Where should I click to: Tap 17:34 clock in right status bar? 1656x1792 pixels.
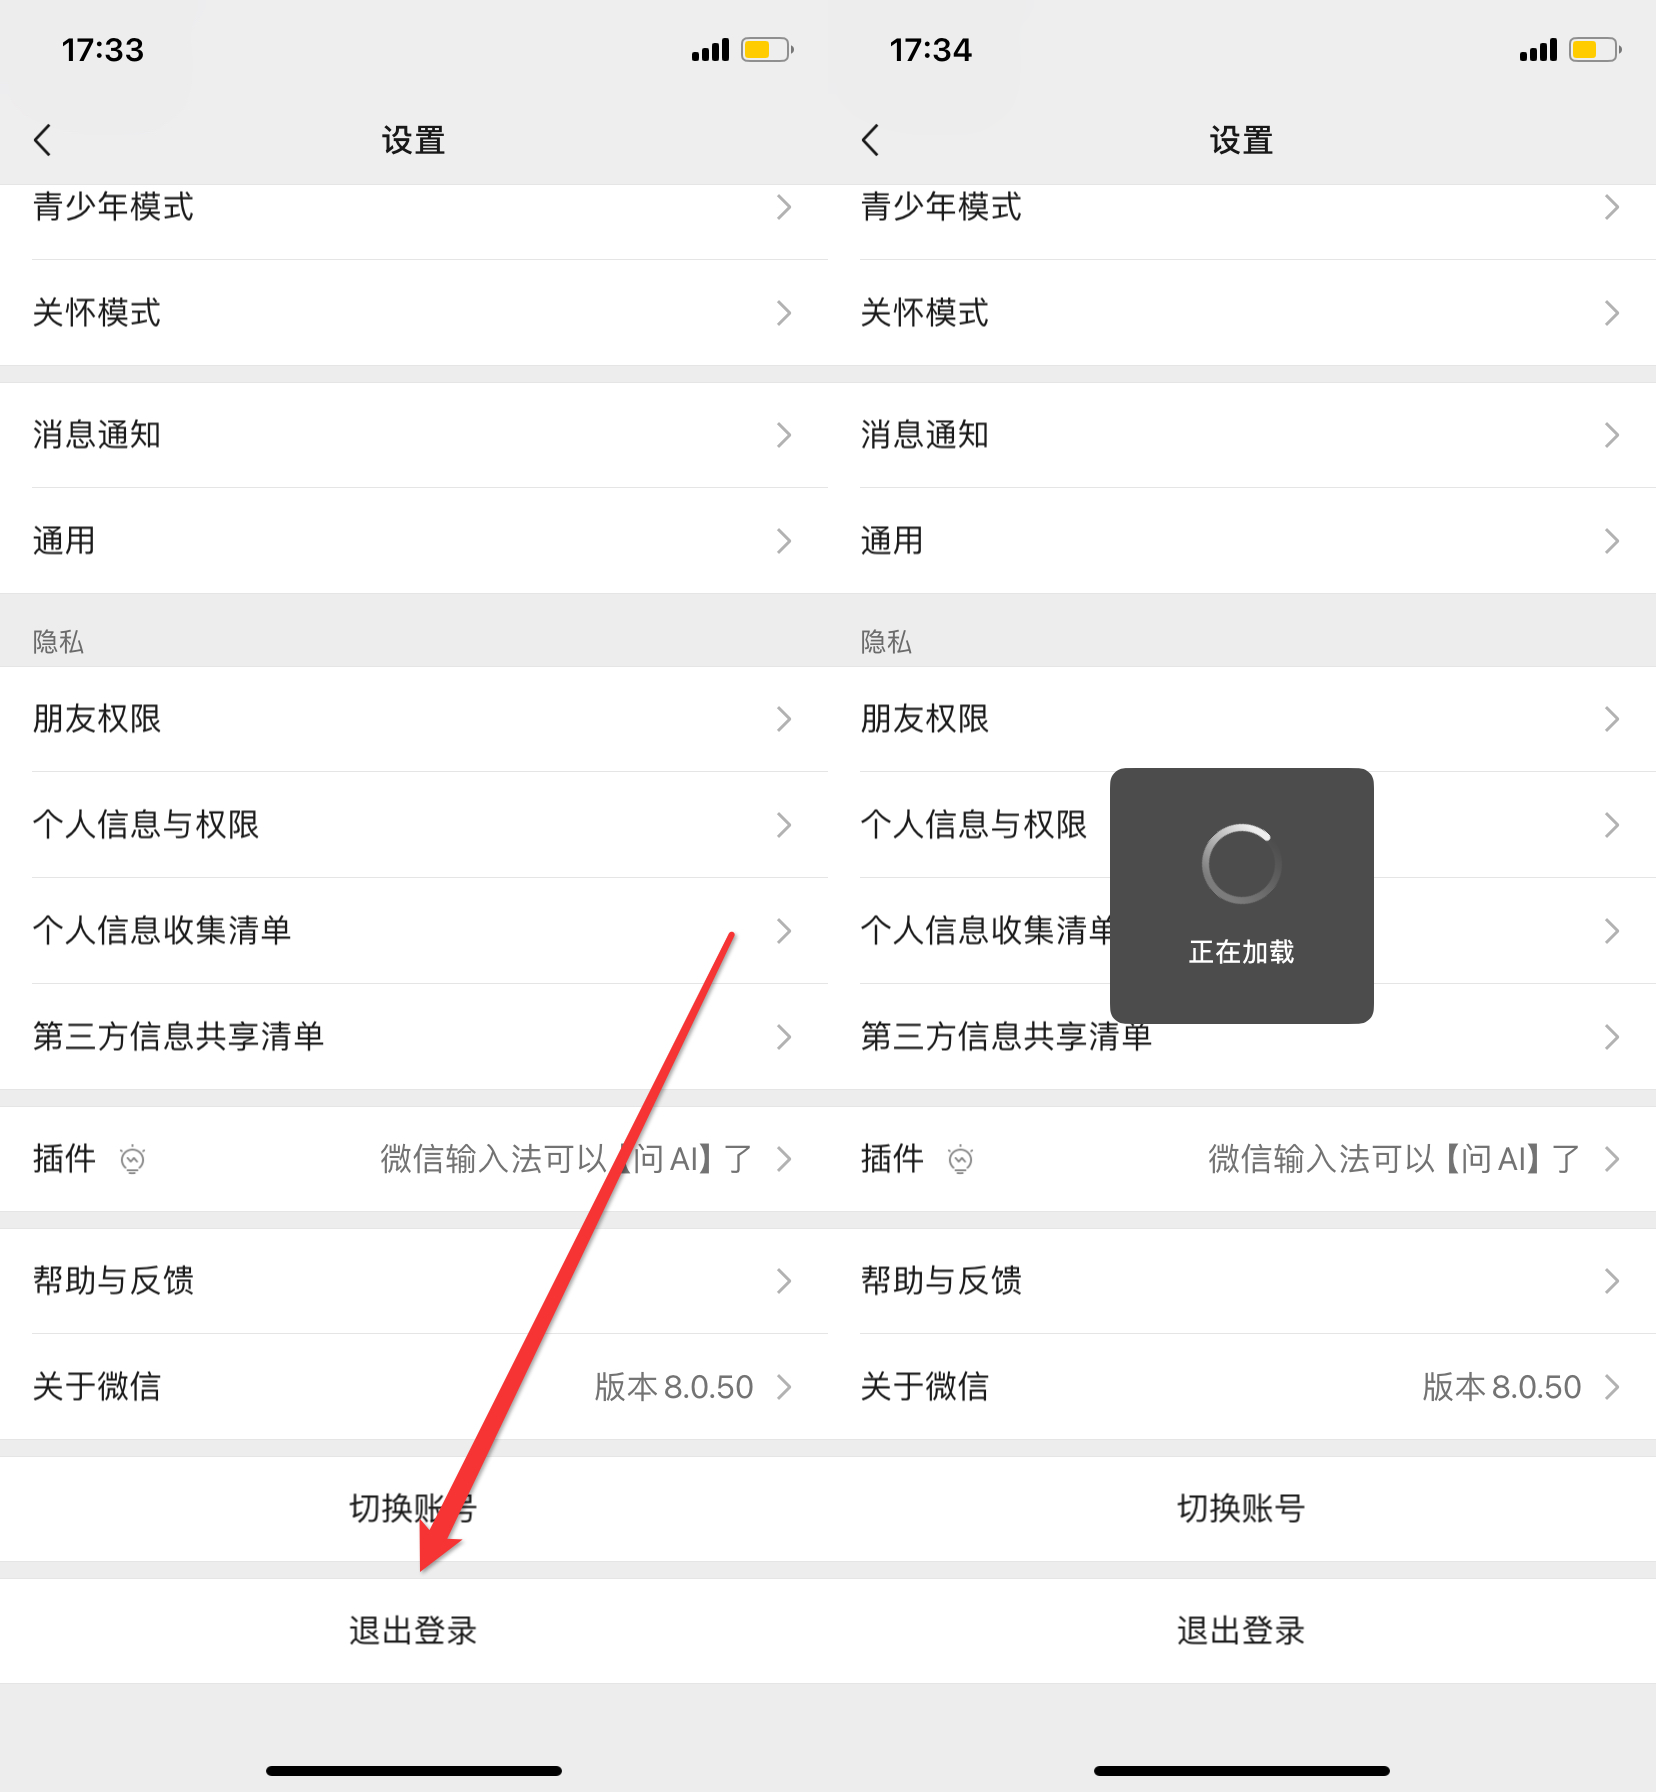(930, 50)
